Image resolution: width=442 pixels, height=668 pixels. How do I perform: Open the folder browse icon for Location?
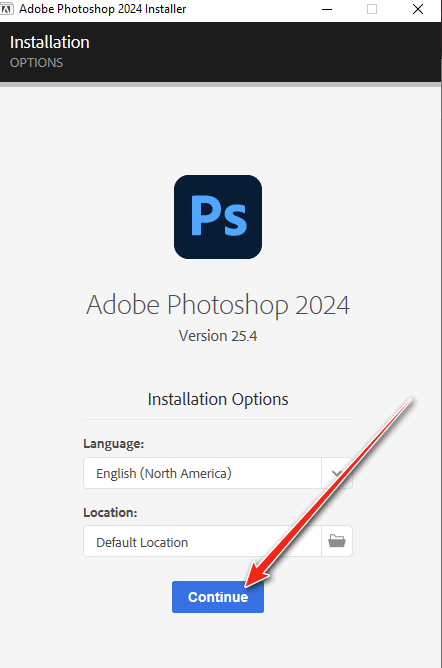pyautogui.click(x=337, y=541)
